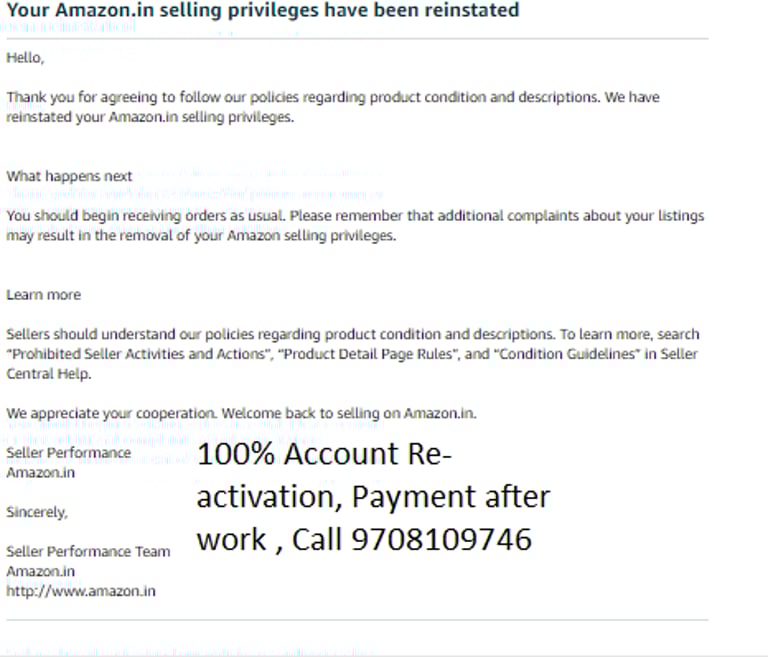This screenshot has width=768, height=657.
Task: Click 'Central Help.' text
Action: click(48, 374)
